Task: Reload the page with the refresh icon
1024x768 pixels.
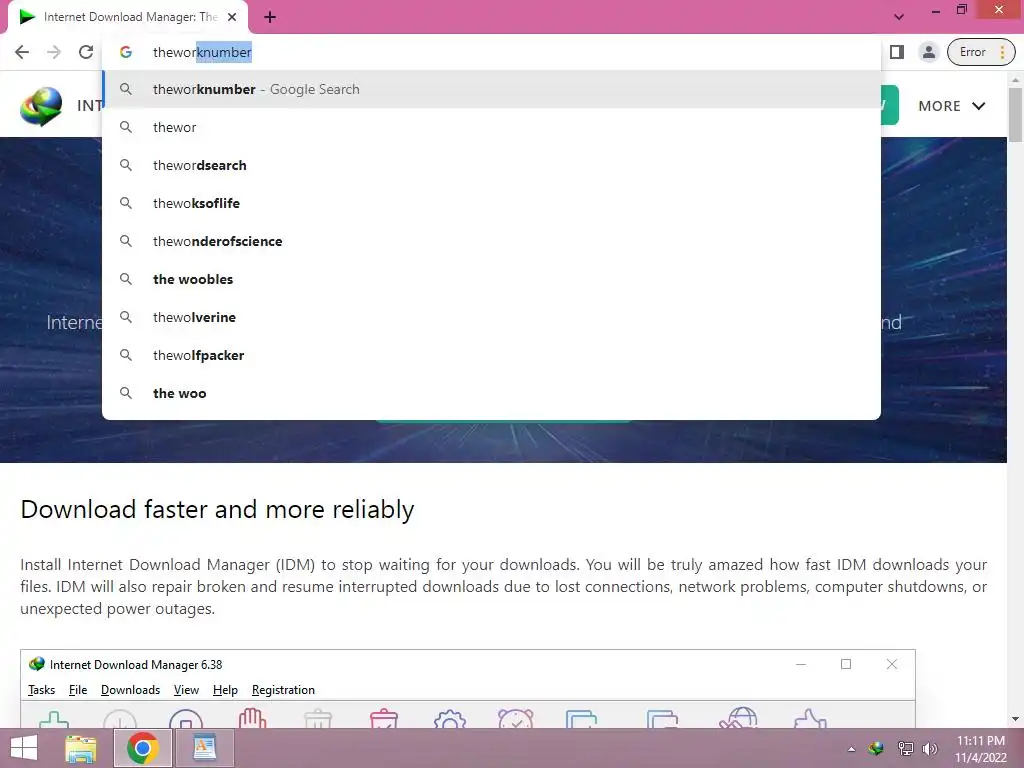Action: coord(86,52)
